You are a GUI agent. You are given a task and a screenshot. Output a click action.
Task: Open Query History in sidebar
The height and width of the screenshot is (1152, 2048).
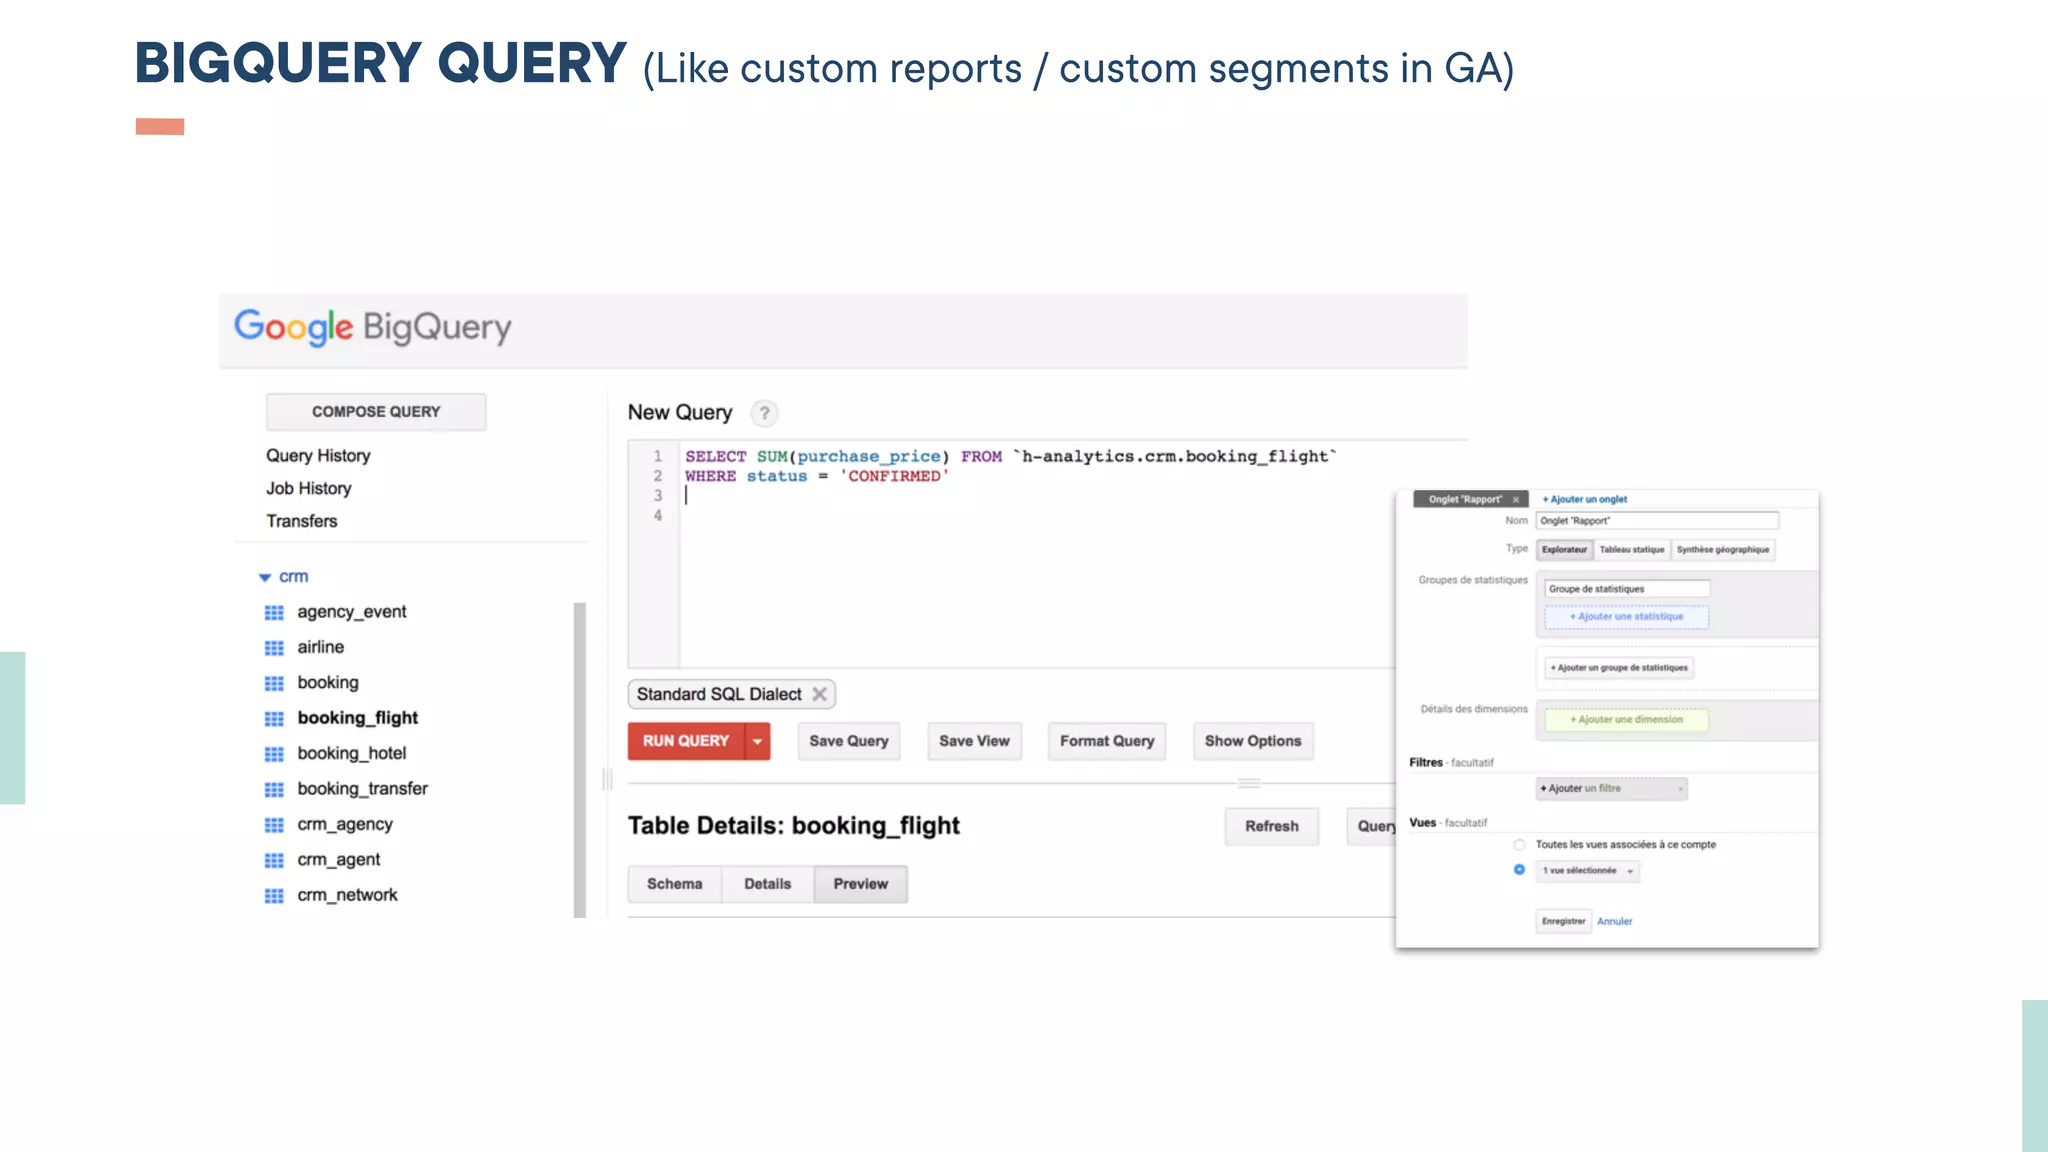click(318, 456)
